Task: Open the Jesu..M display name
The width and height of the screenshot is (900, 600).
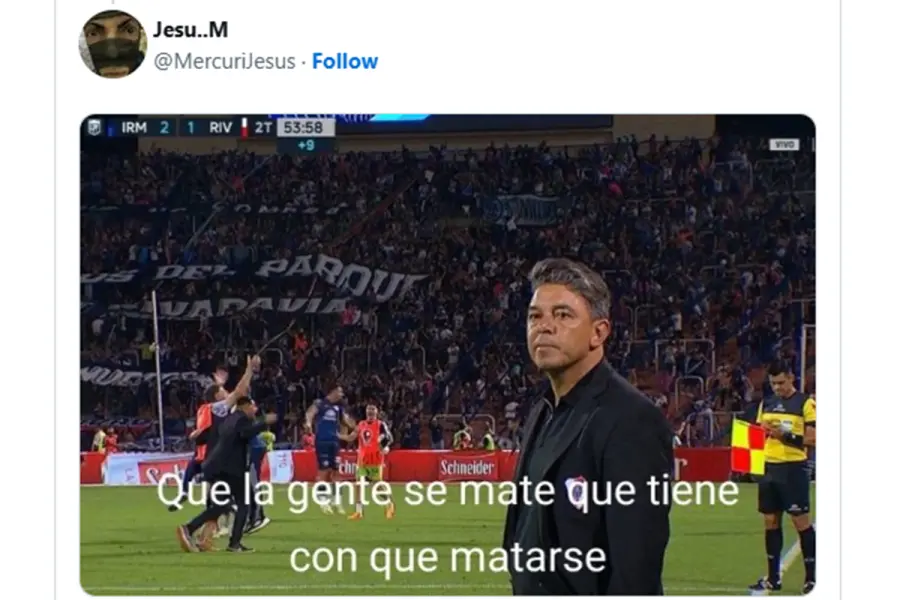Action: 191,29
